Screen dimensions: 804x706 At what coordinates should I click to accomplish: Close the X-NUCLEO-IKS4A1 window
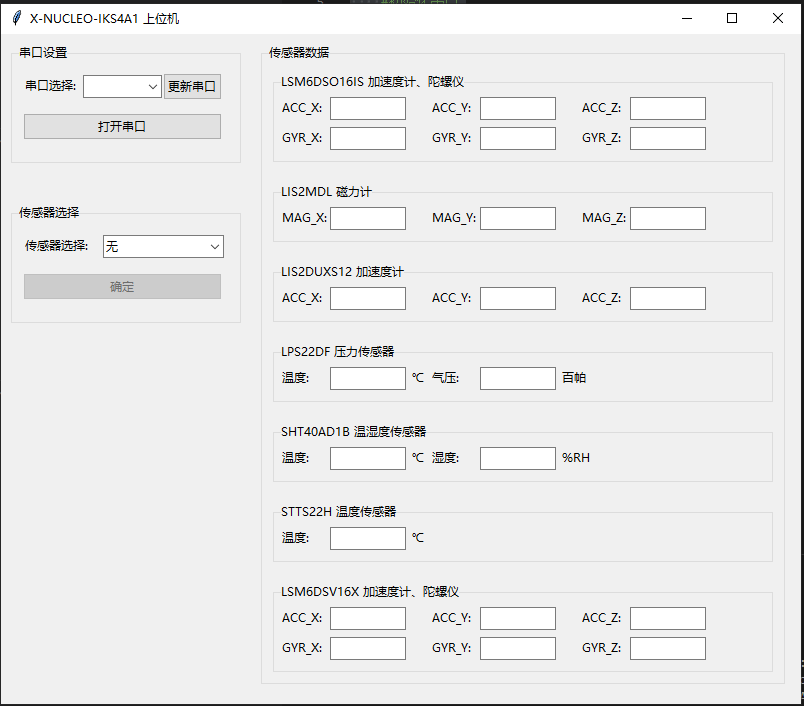pyautogui.click(x=778, y=18)
